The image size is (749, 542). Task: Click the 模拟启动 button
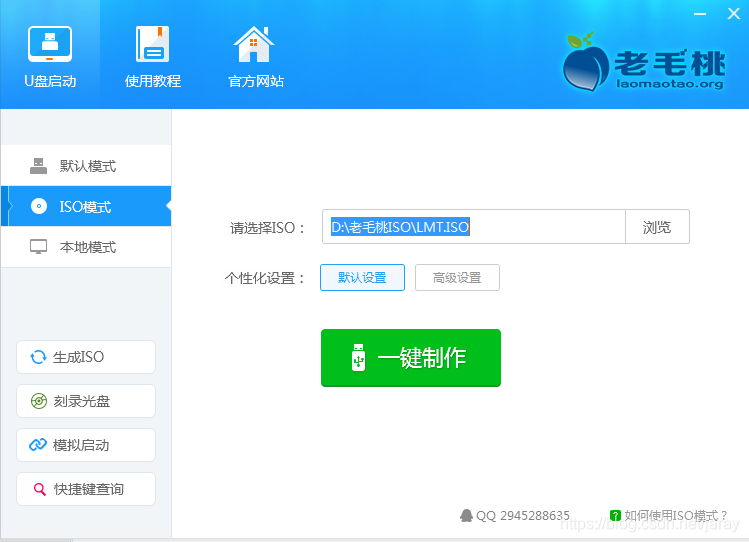[x=86, y=445]
